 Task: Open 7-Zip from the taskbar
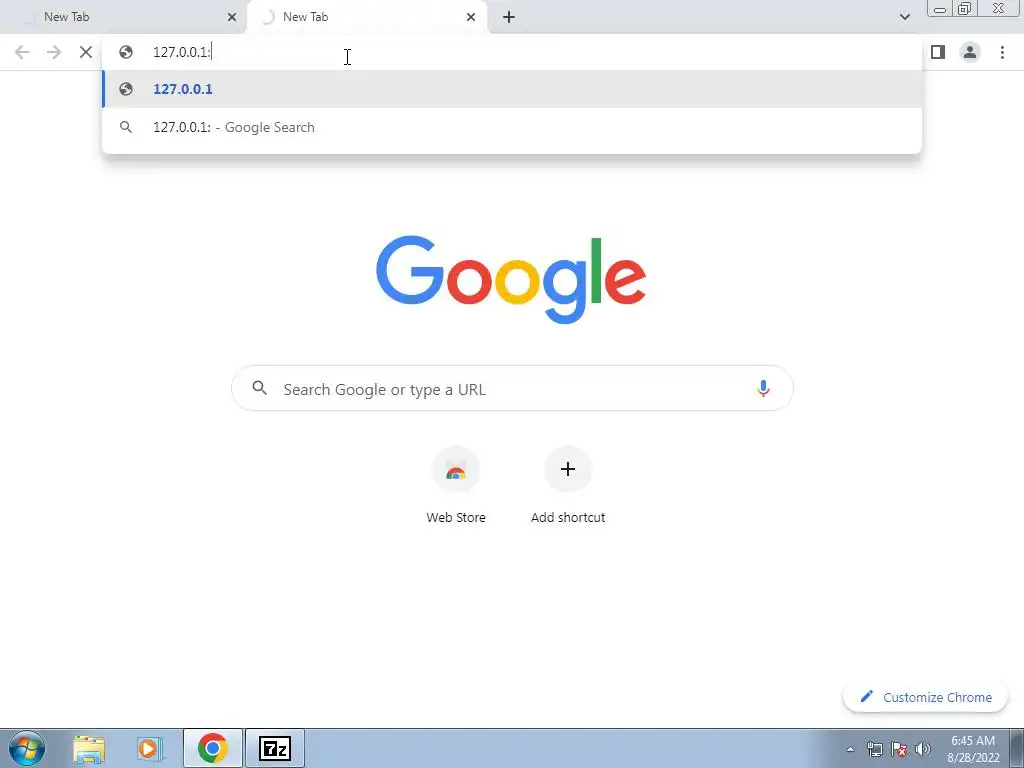pos(275,748)
